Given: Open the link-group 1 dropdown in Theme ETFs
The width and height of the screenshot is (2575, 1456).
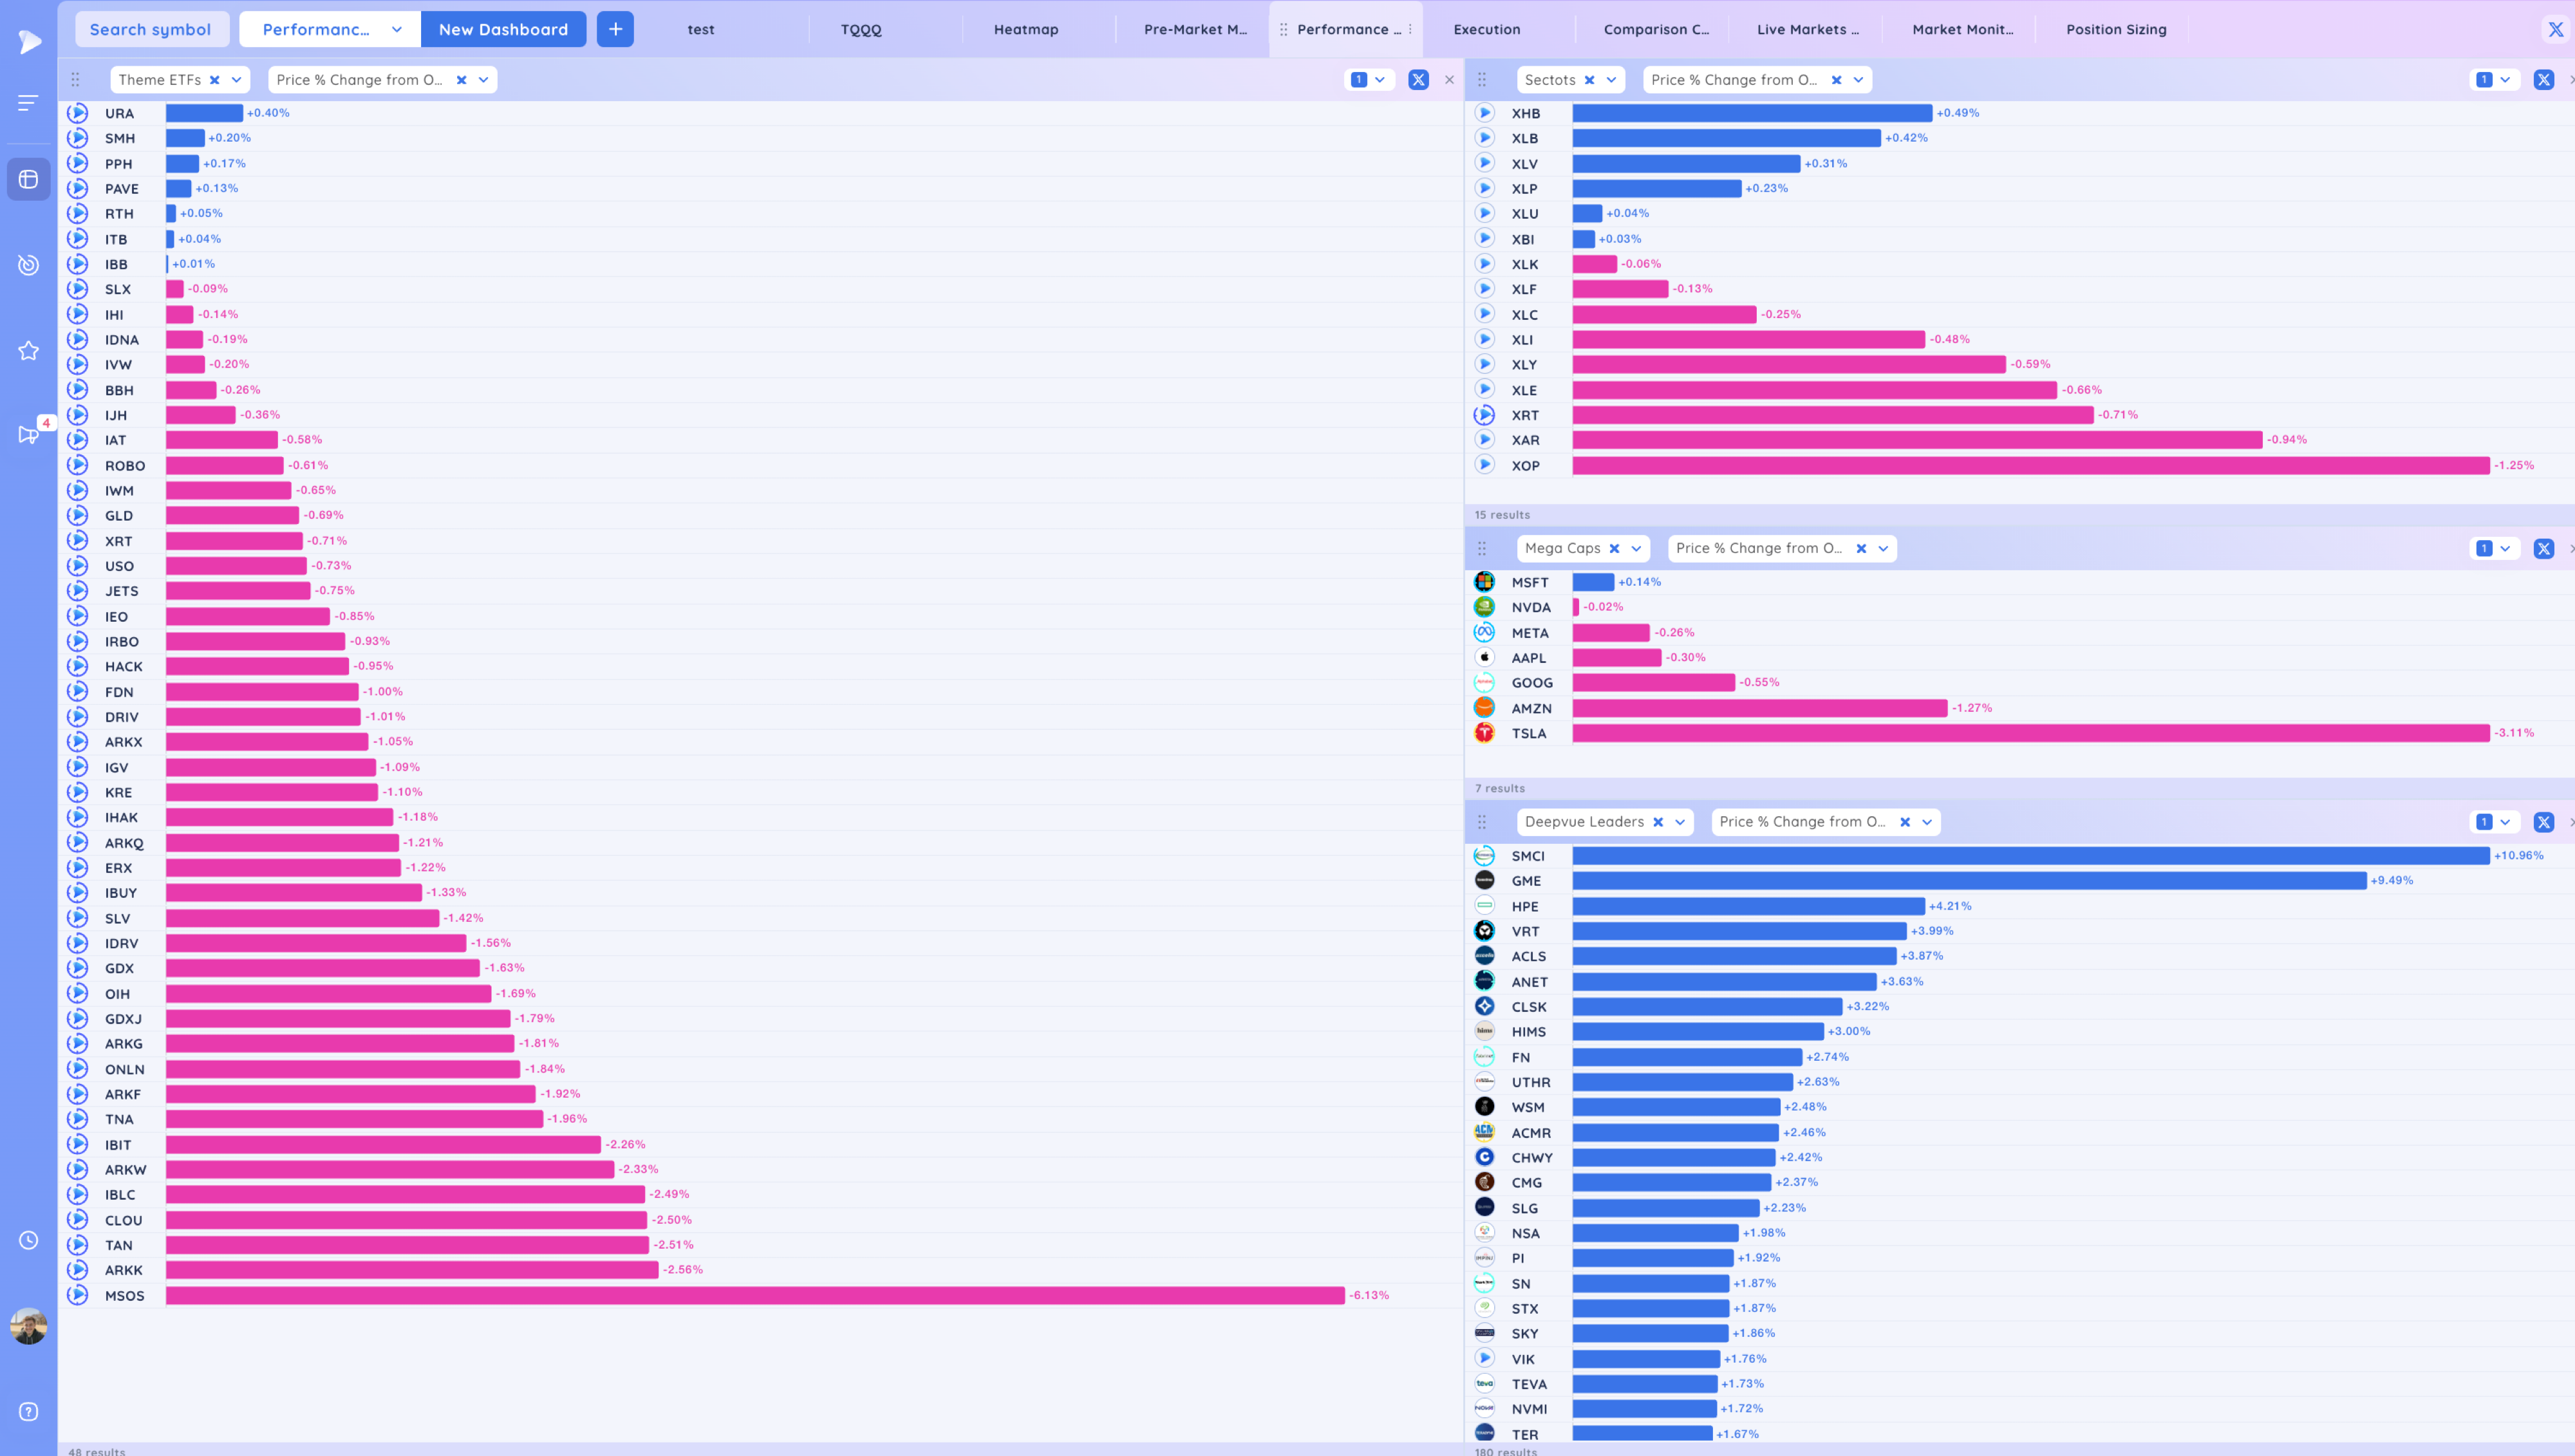Looking at the screenshot, I should coord(1368,79).
